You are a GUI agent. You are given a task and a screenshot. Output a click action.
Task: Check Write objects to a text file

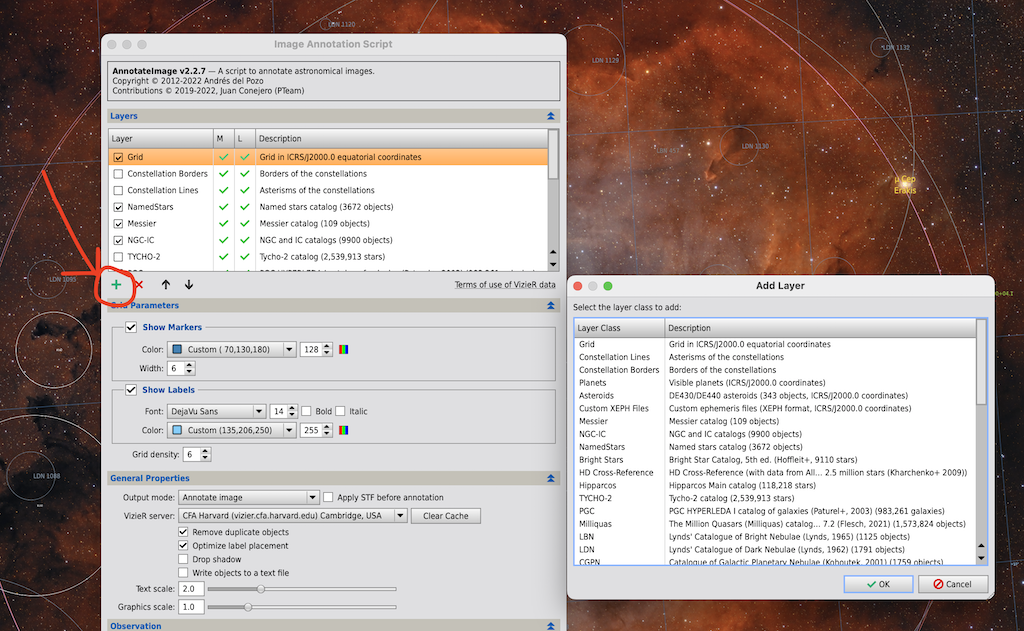pos(184,573)
